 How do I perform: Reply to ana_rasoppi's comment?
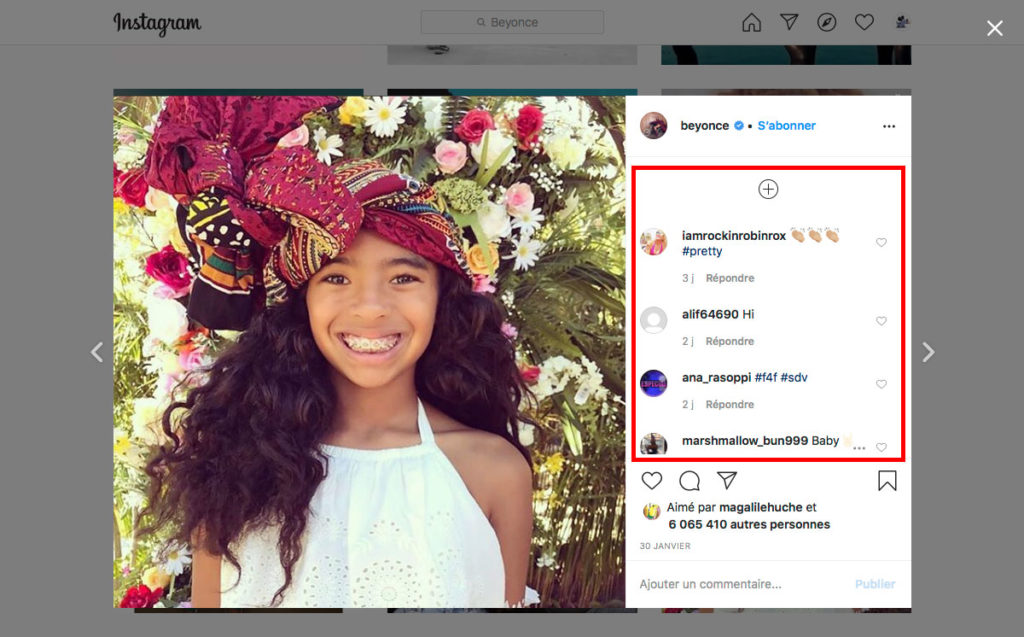pos(730,405)
